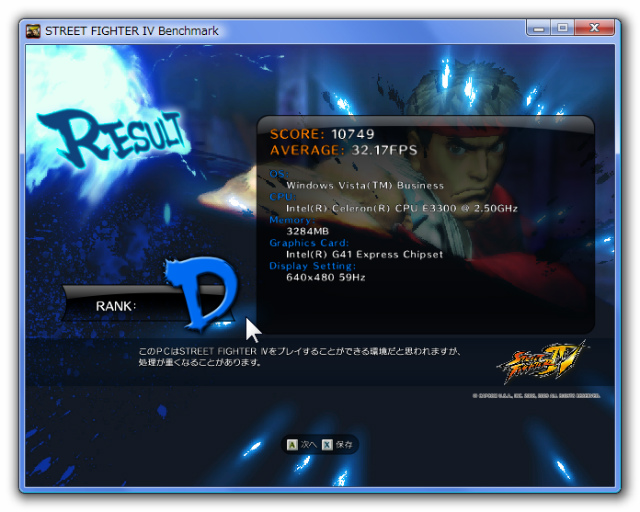Click the Display Setting: label
The image size is (640, 512).
(x=312, y=266)
